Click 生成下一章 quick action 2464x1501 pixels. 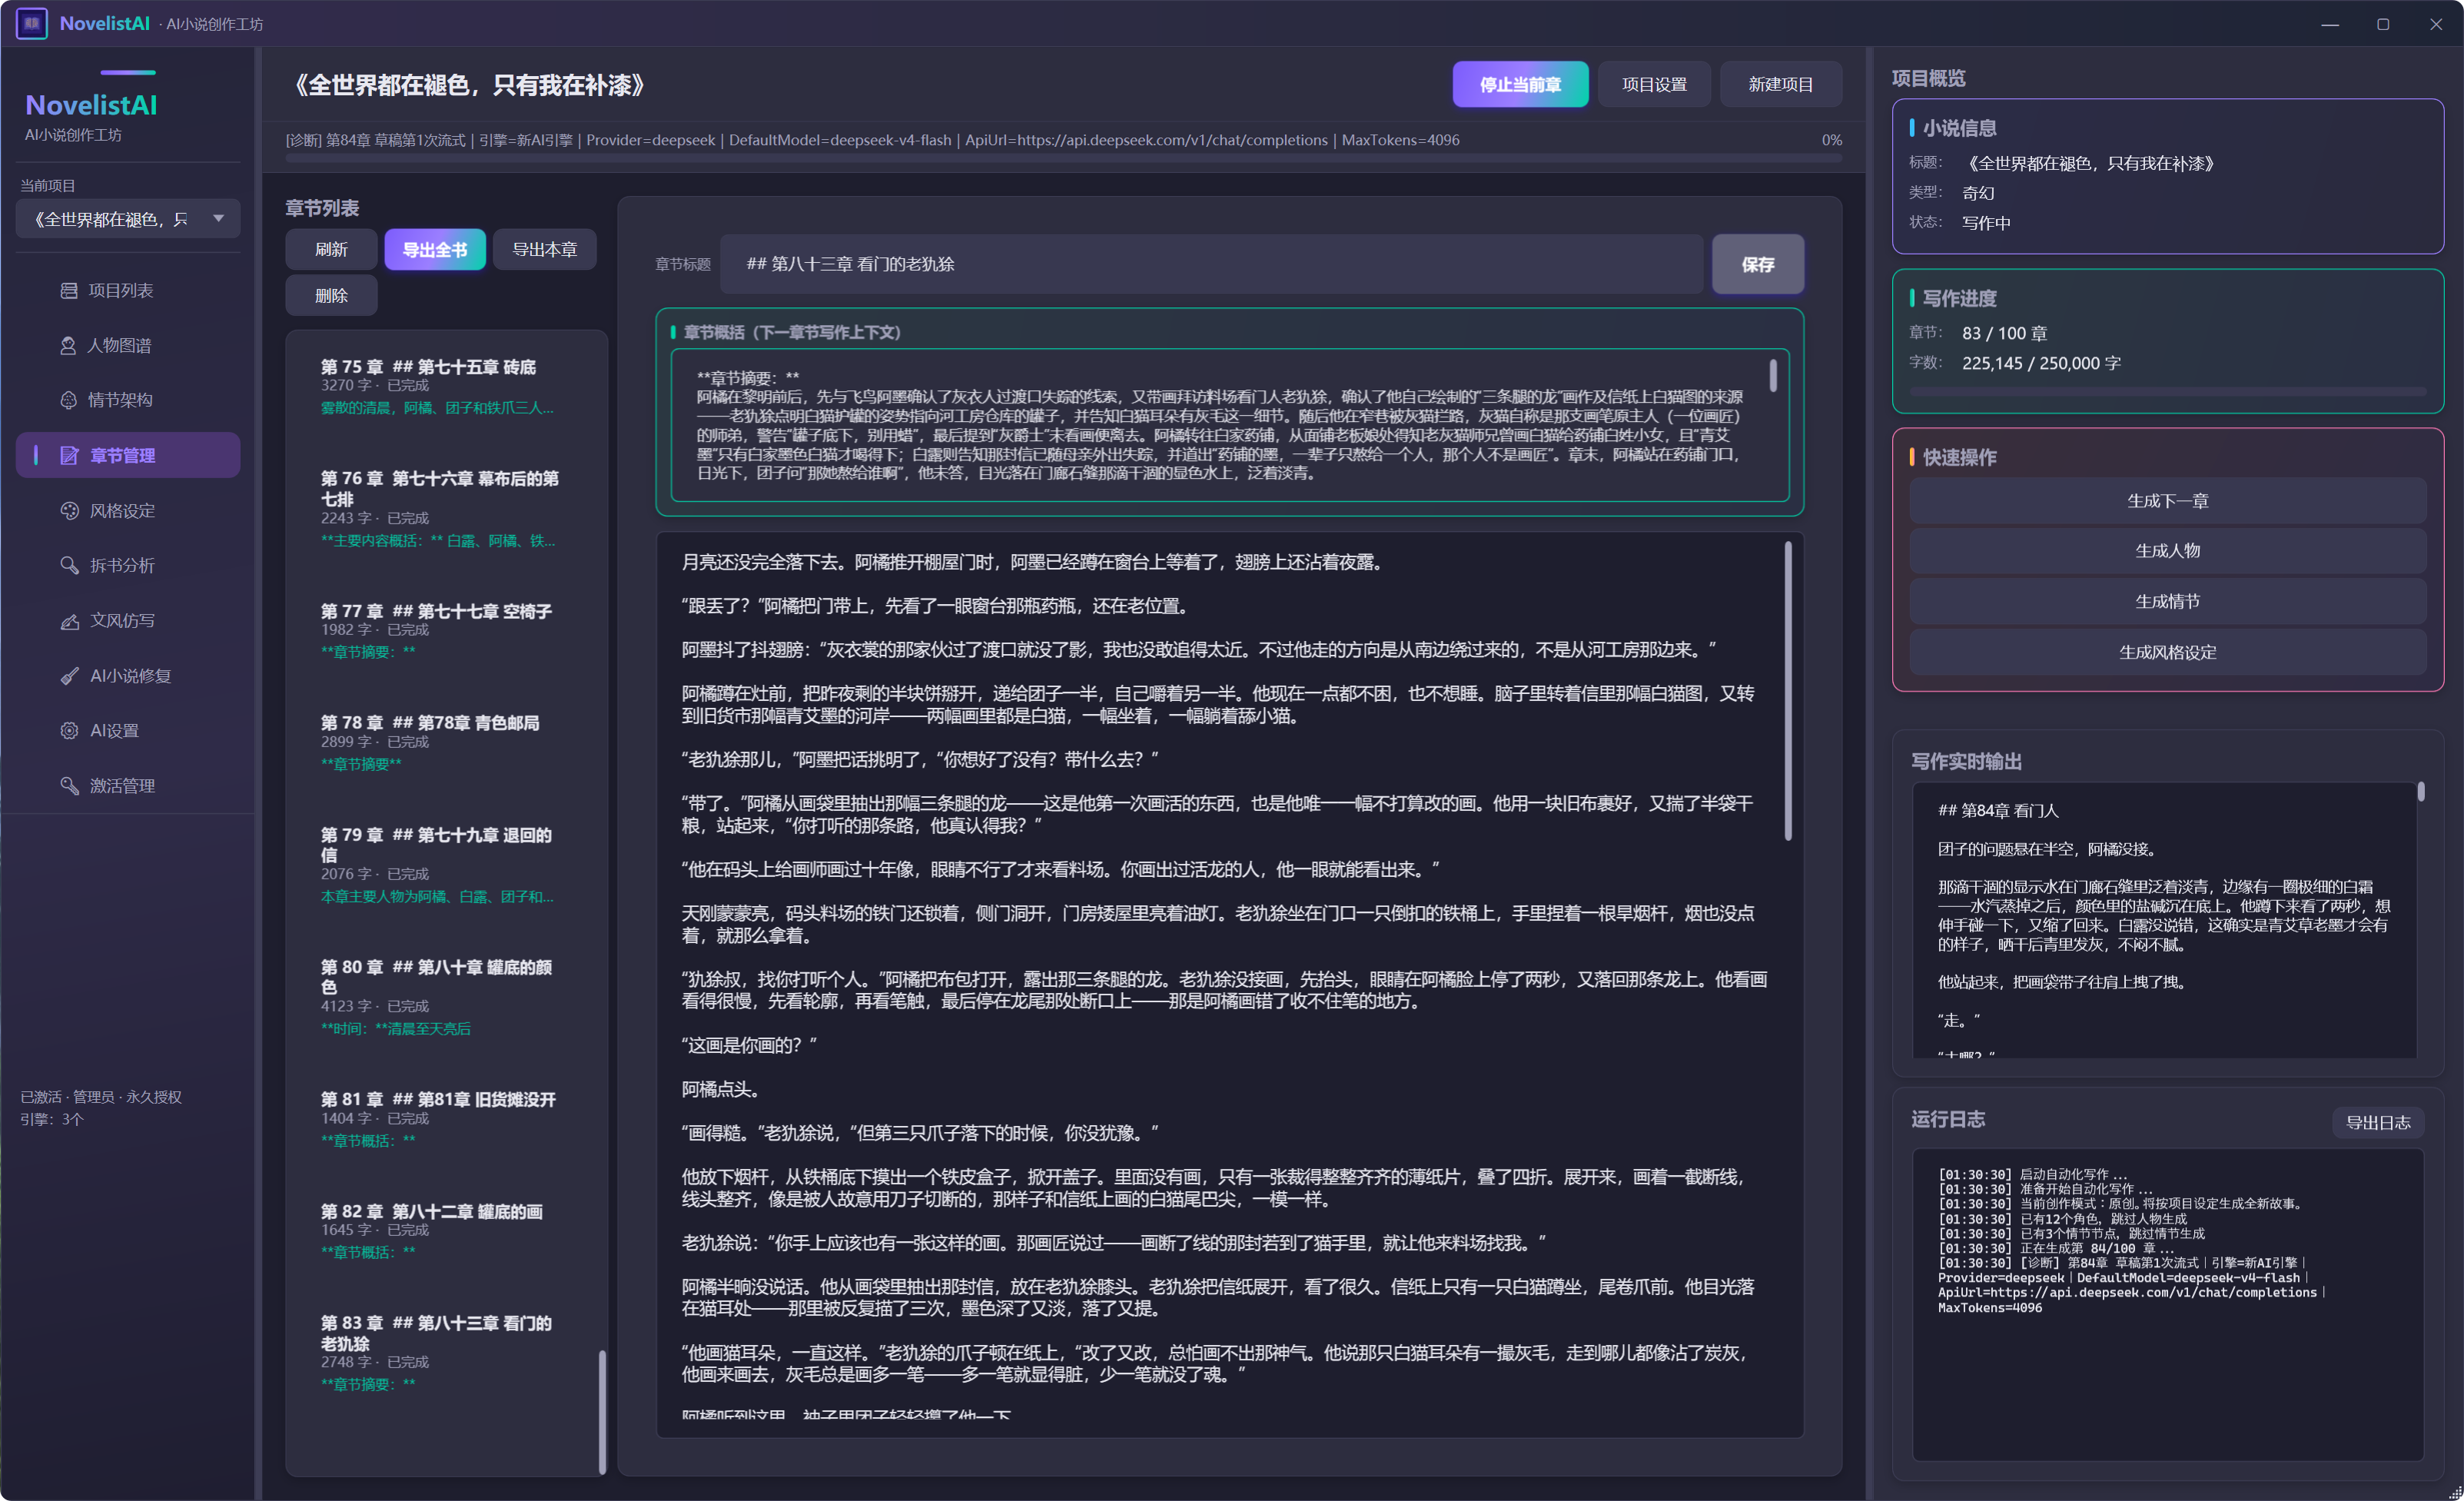[x=2168, y=500]
